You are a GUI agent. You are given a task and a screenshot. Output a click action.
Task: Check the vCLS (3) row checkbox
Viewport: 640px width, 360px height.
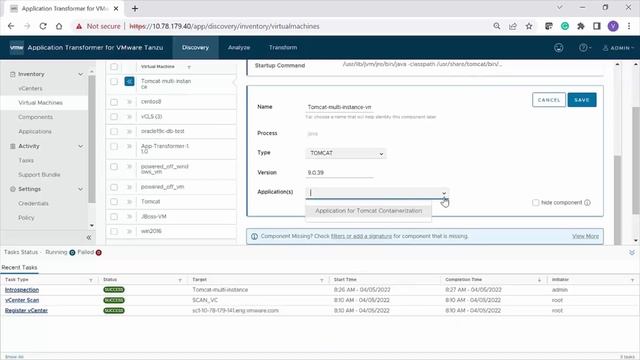[x=114, y=117]
